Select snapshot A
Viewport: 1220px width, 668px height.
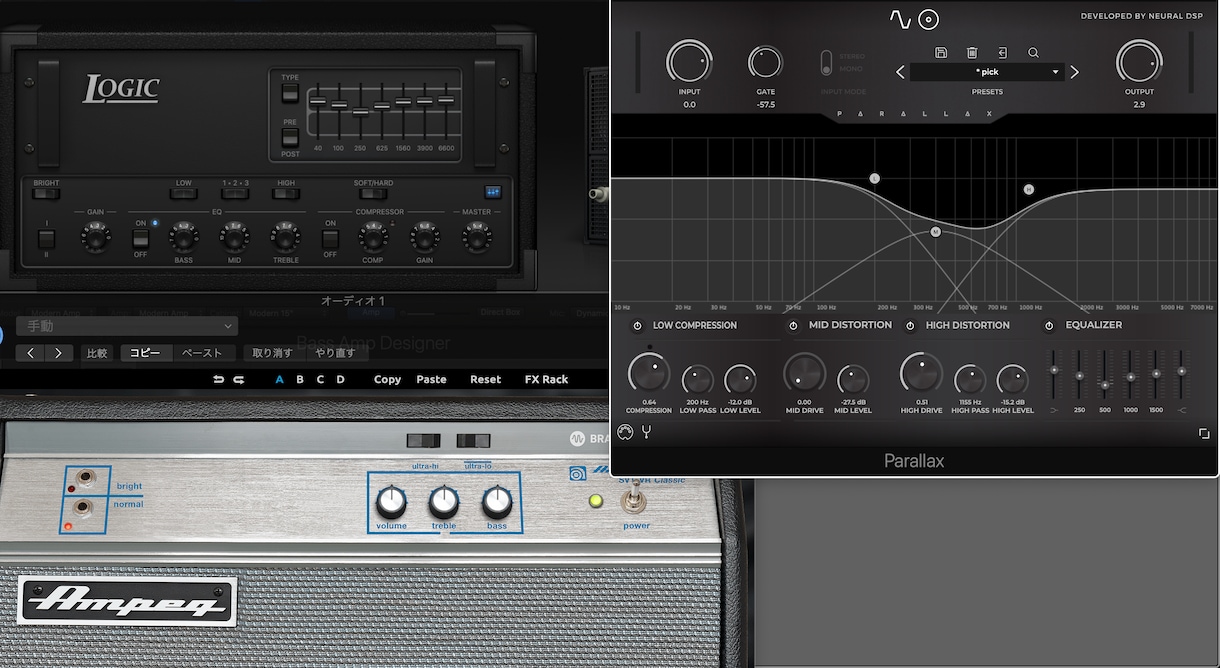279,379
